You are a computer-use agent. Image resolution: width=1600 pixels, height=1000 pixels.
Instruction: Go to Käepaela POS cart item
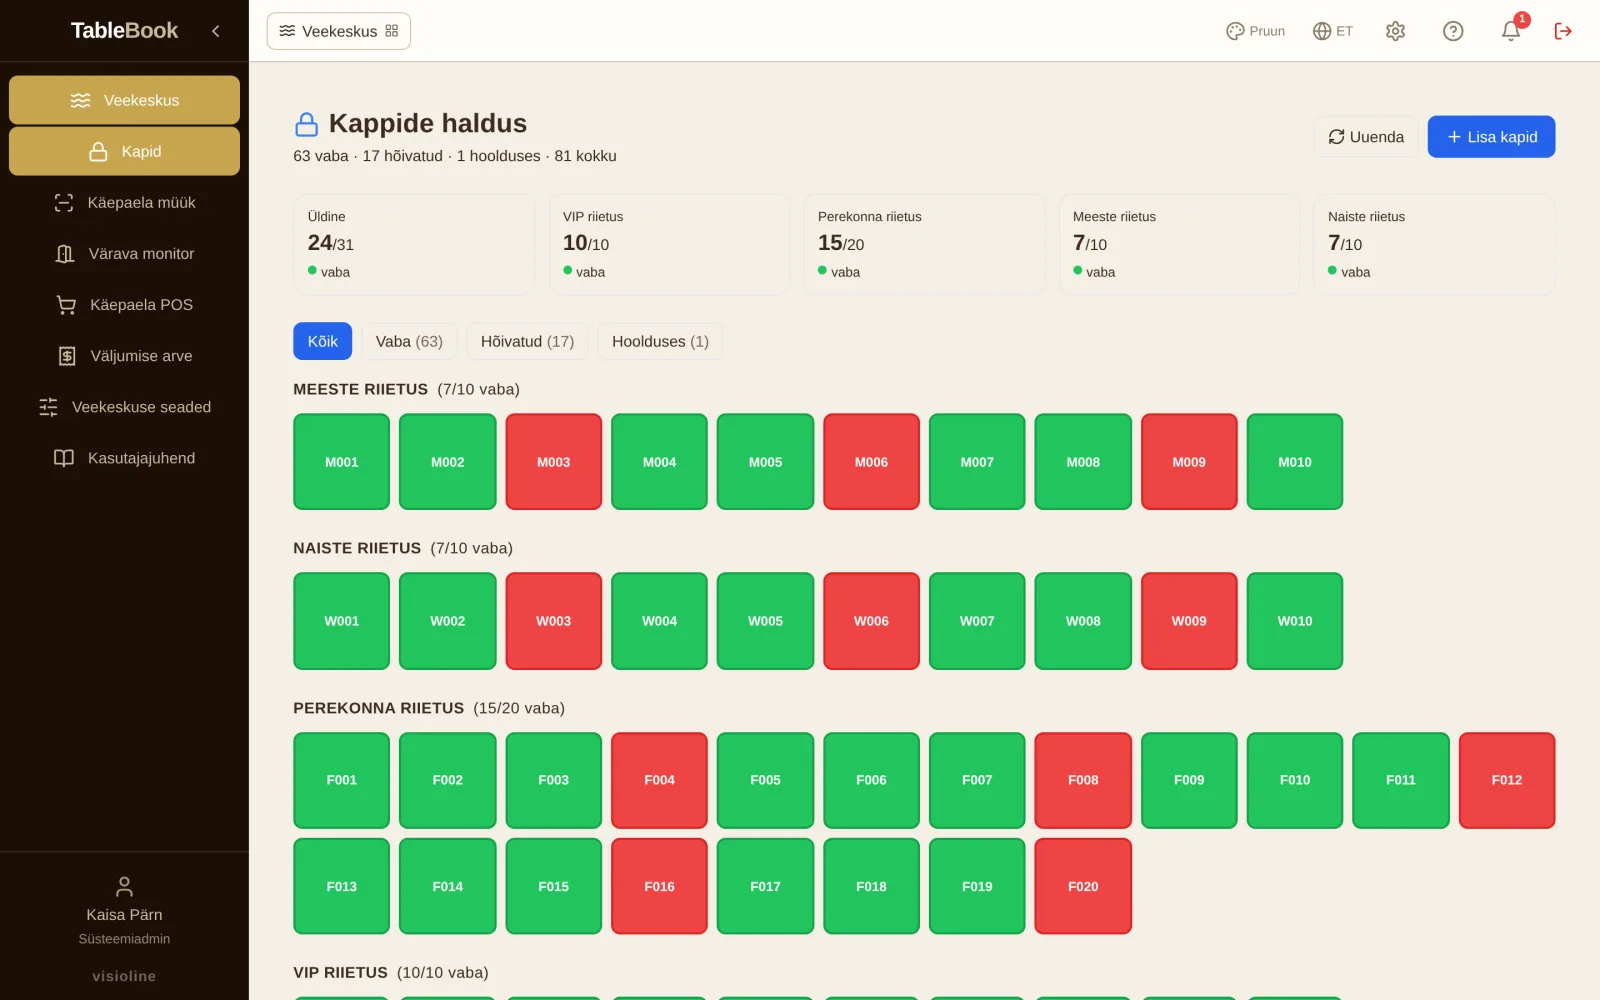click(x=124, y=305)
